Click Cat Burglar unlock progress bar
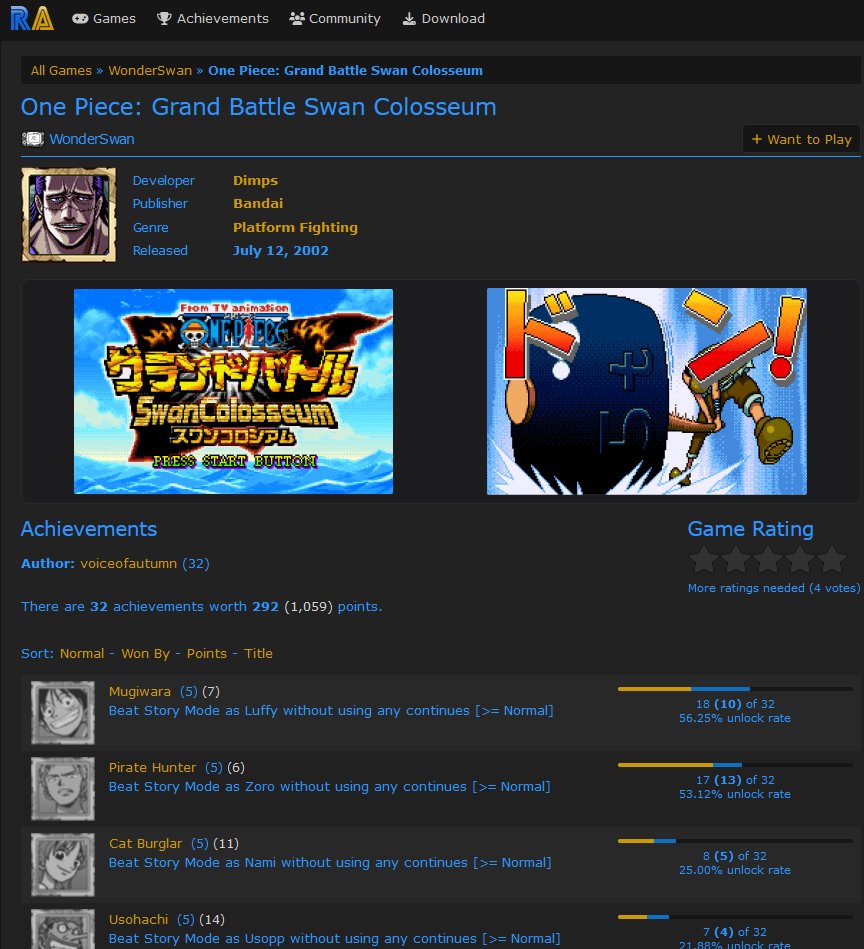 pyautogui.click(x=735, y=841)
